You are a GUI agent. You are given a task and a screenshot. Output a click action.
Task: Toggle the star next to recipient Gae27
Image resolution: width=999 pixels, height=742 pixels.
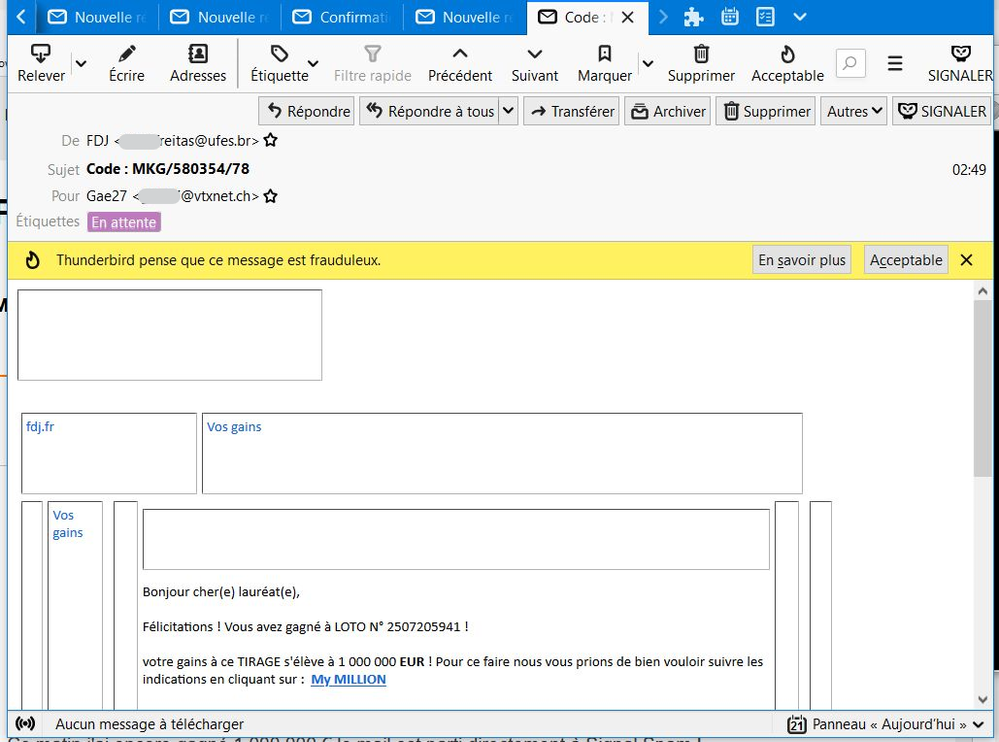point(270,196)
